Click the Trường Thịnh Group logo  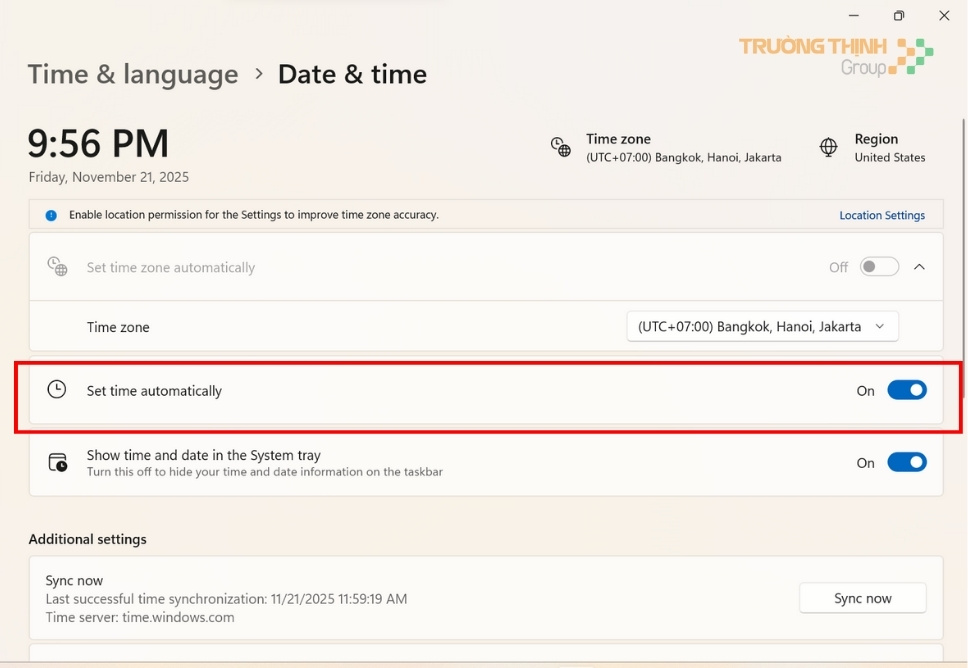tap(835, 56)
